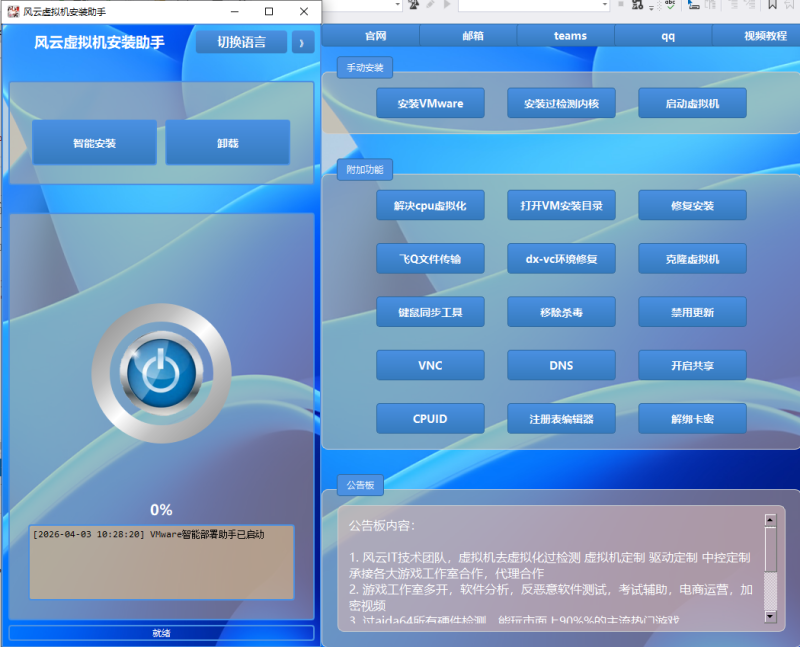Toggle 解决cpu虚拟化 to fix CPU virtualization
Viewport: 800px width, 647px height.
point(430,204)
